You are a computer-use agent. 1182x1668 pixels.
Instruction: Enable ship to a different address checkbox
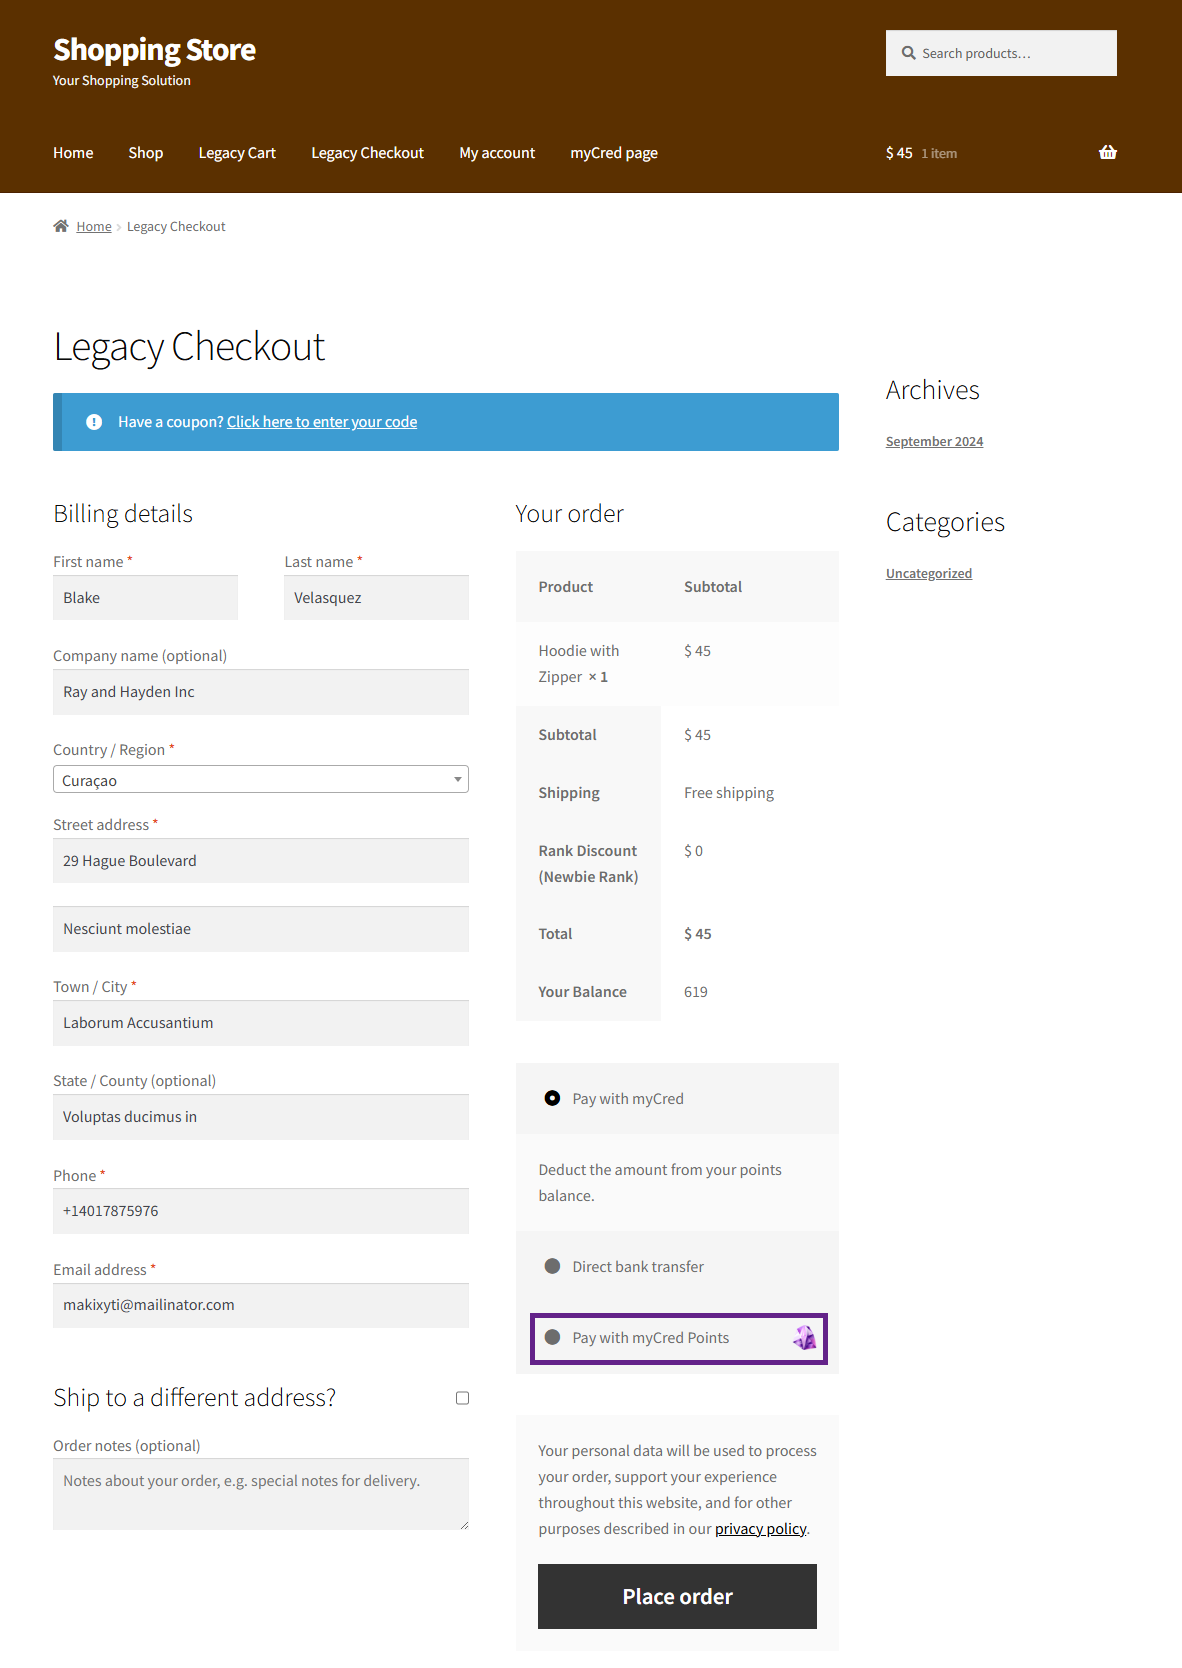[462, 1398]
